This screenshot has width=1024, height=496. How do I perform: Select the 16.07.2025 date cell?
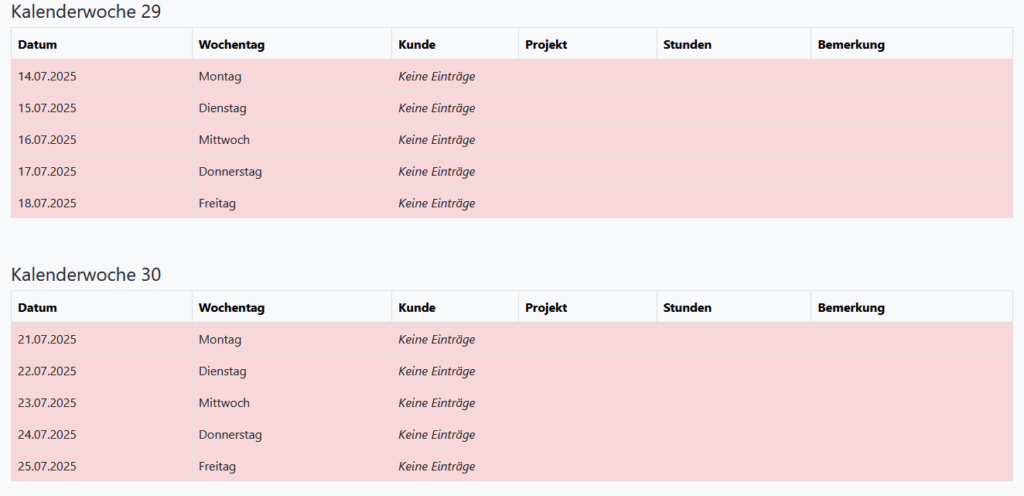[x=47, y=140]
